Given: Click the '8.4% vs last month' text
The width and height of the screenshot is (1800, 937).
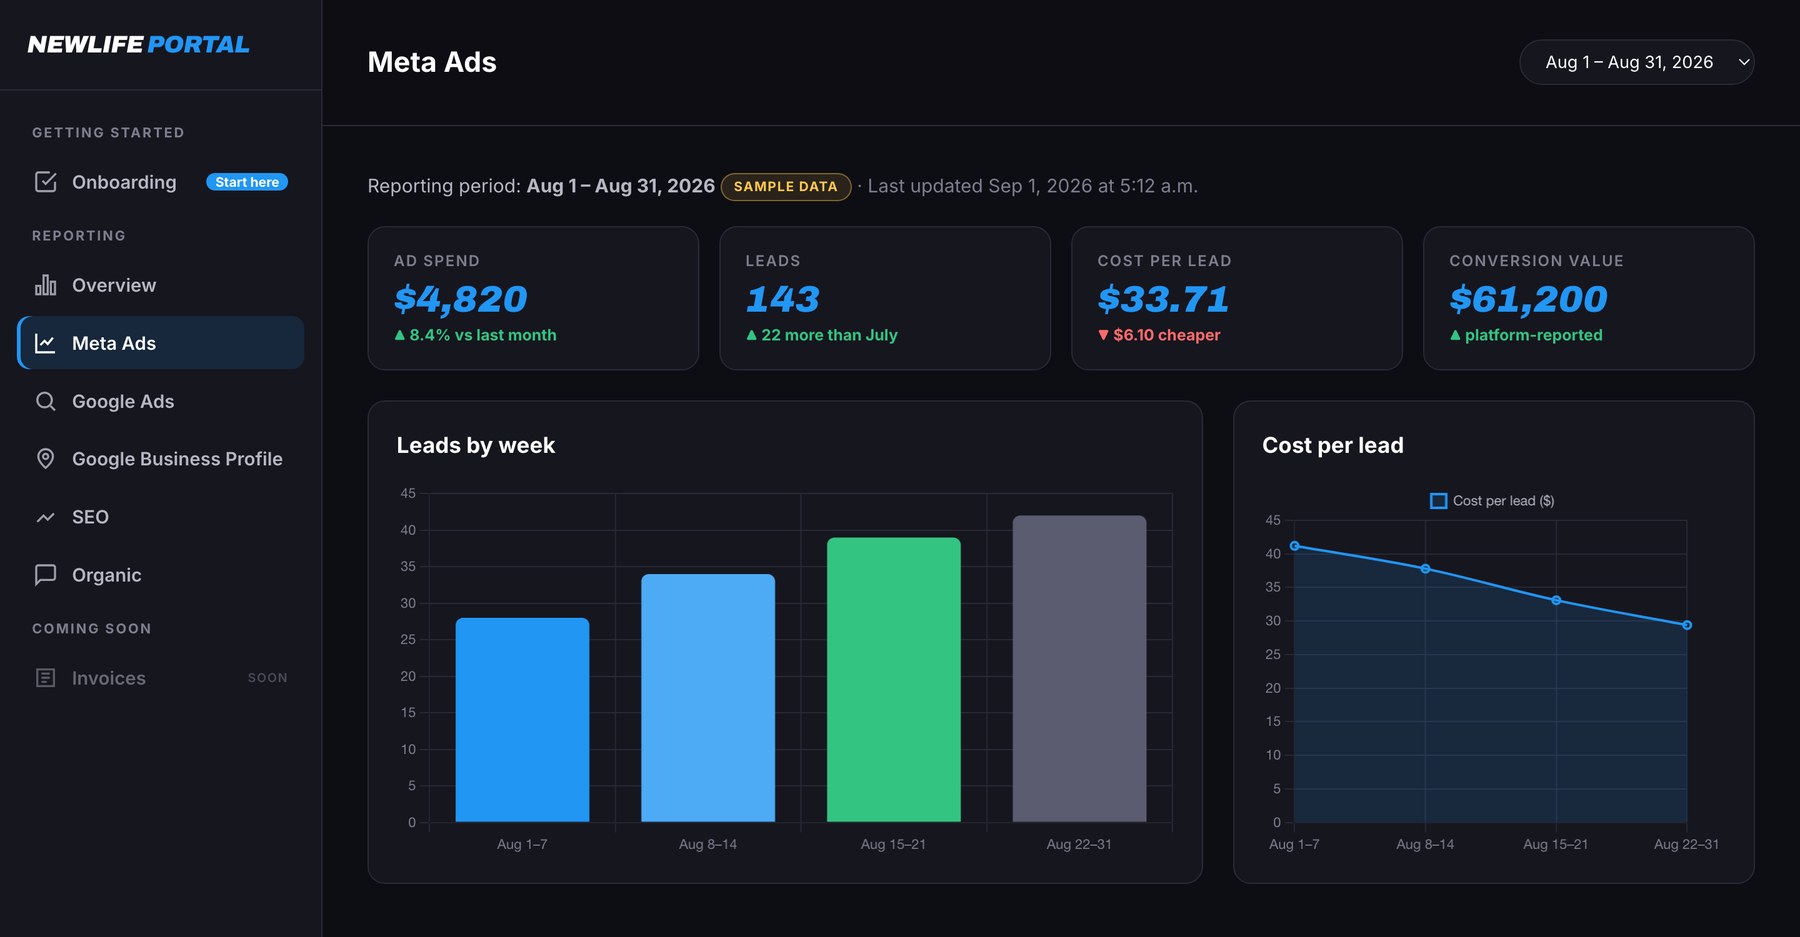Looking at the screenshot, I should pyautogui.click(x=483, y=335).
